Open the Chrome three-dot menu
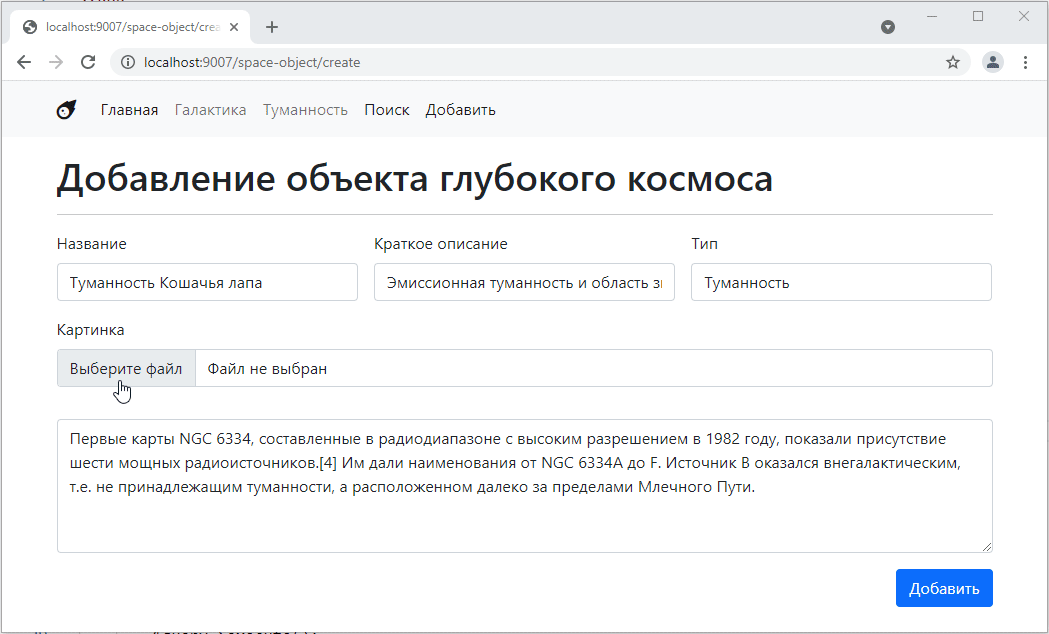Image resolution: width=1049 pixels, height=634 pixels. coord(1025,62)
